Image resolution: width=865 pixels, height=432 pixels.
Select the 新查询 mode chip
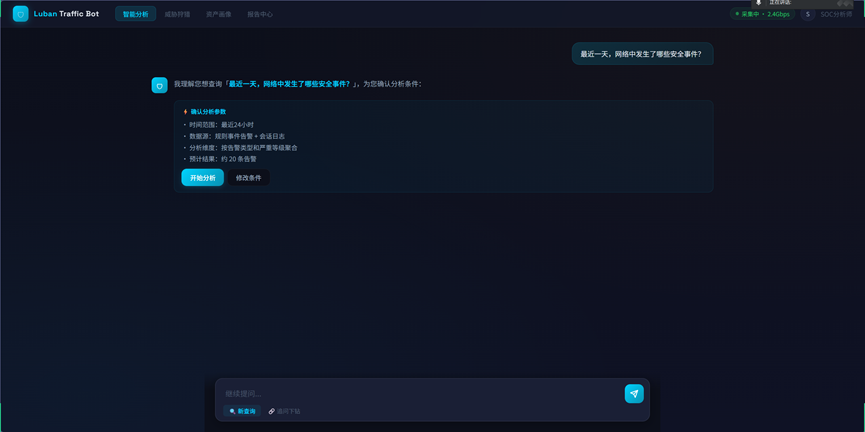[x=242, y=411]
